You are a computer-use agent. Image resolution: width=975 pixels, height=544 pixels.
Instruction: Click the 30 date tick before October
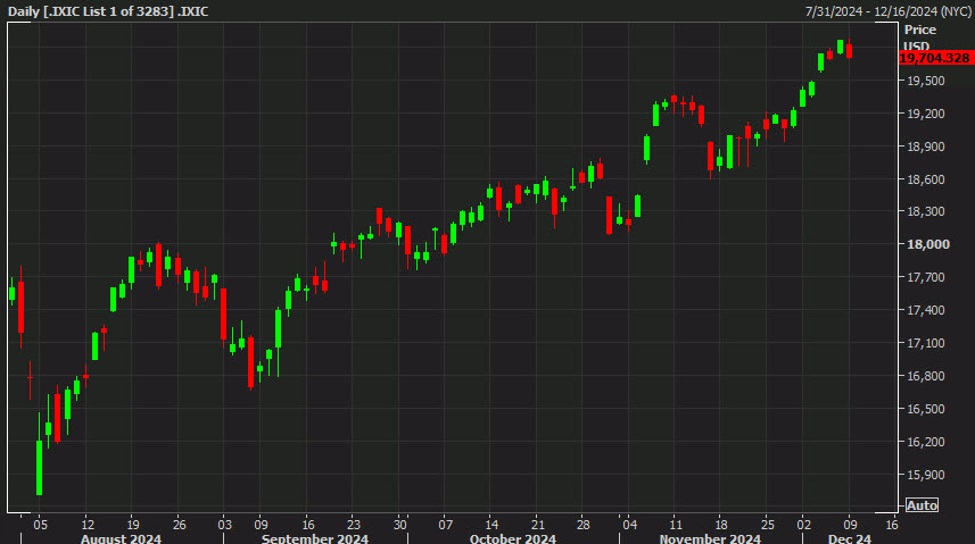pos(400,523)
